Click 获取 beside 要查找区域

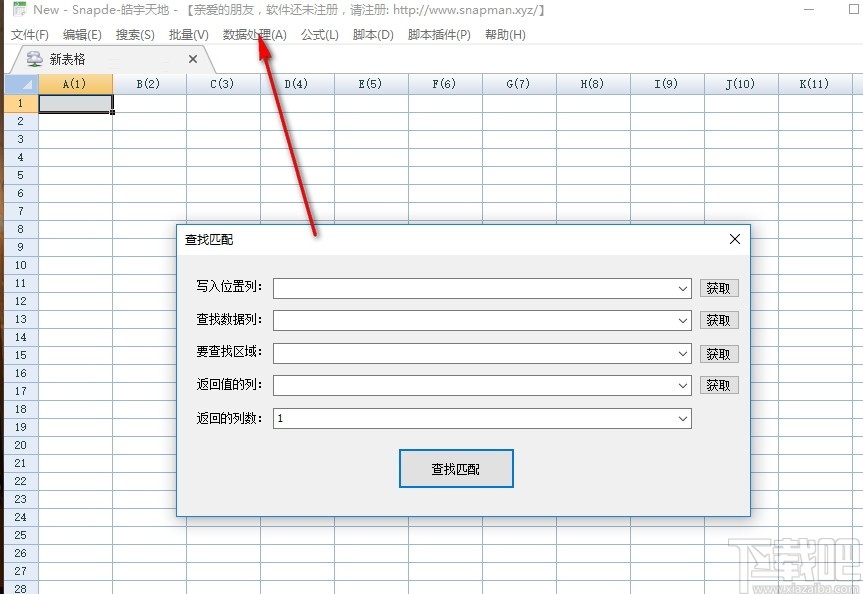click(x=719, y=353)
